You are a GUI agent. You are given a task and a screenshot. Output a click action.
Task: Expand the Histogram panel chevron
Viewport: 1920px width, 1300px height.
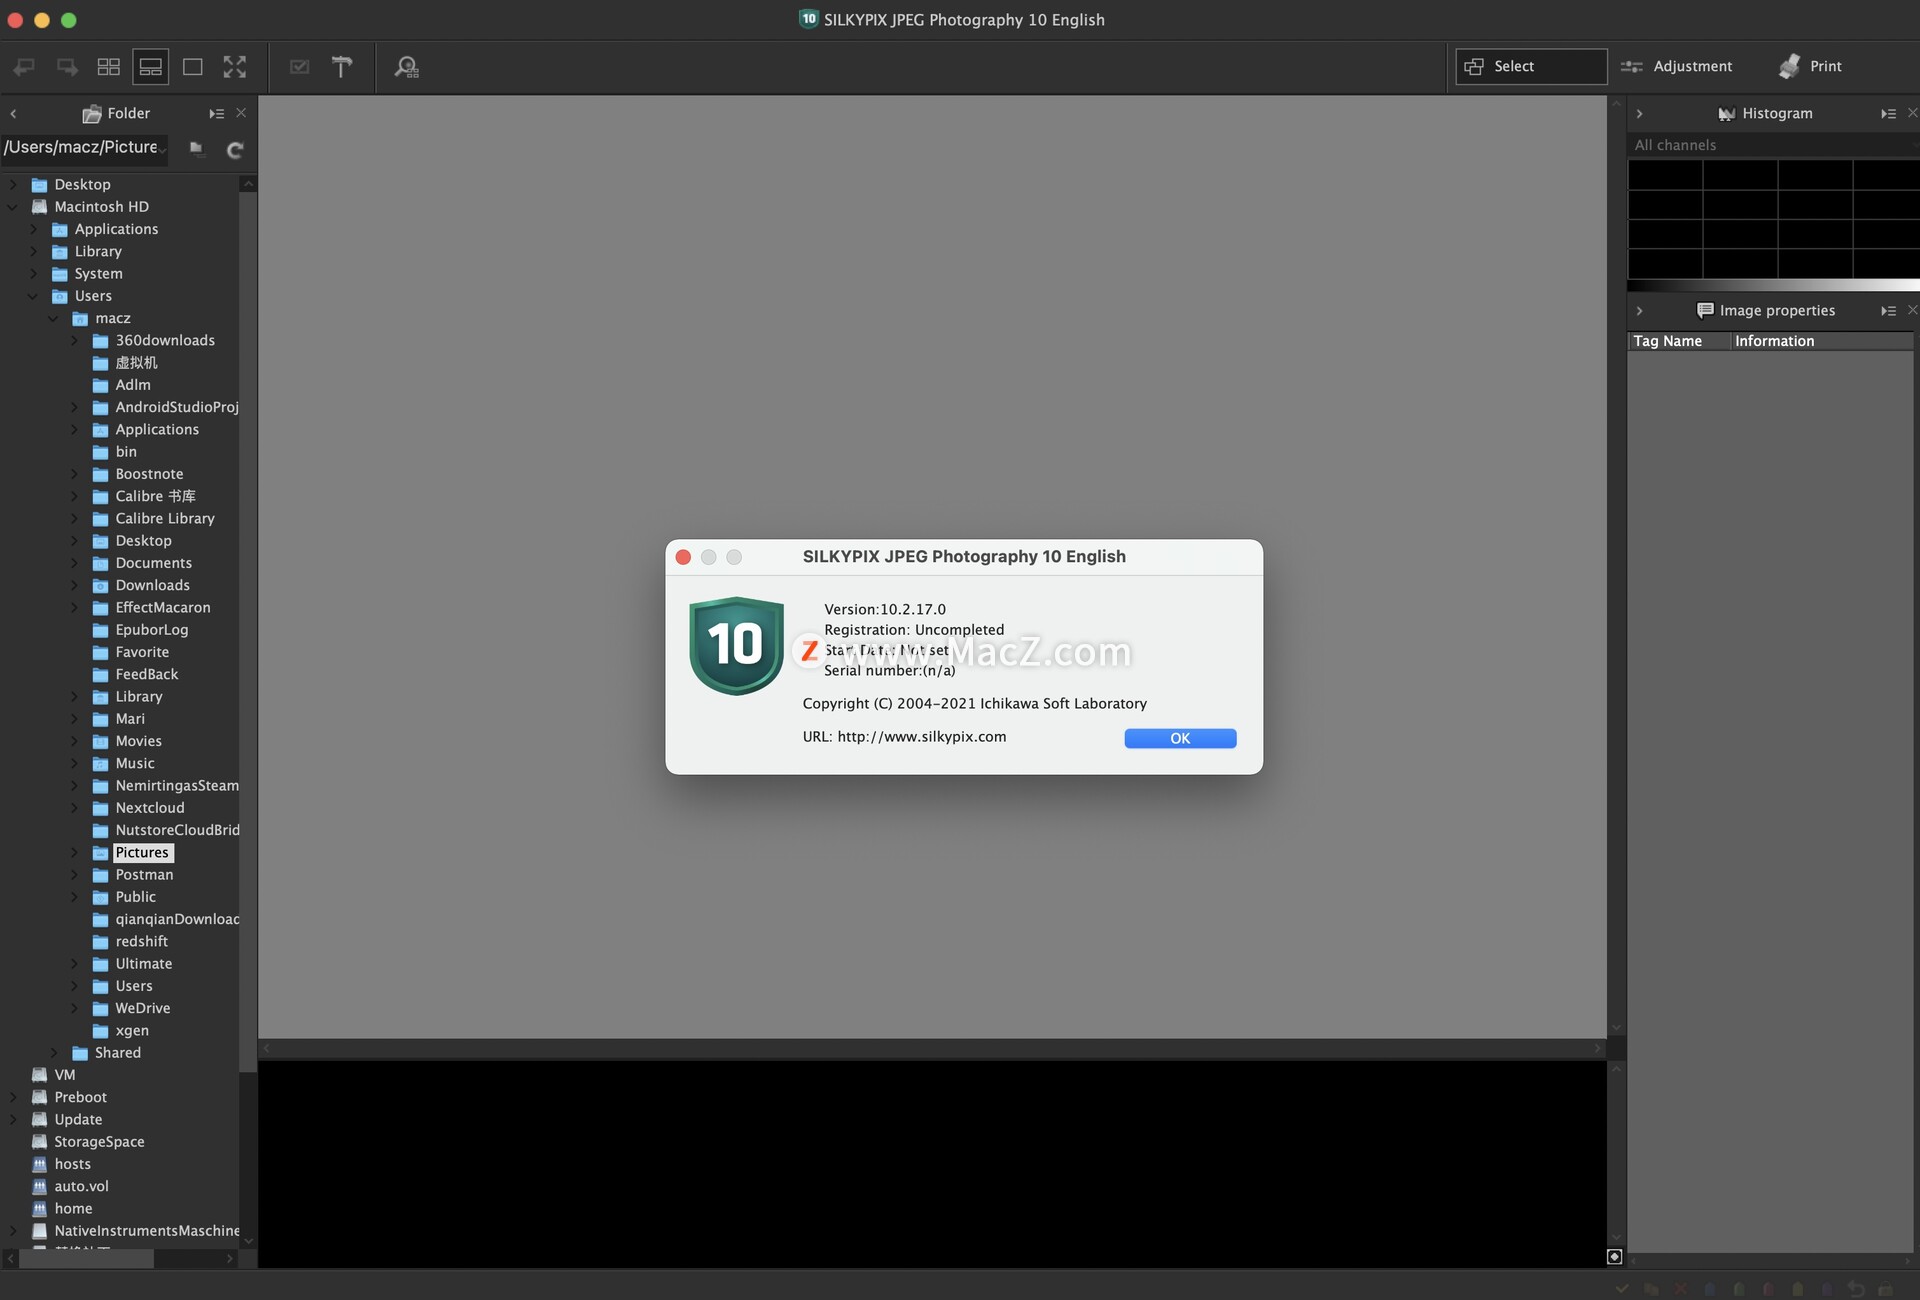pos(1639,114)
